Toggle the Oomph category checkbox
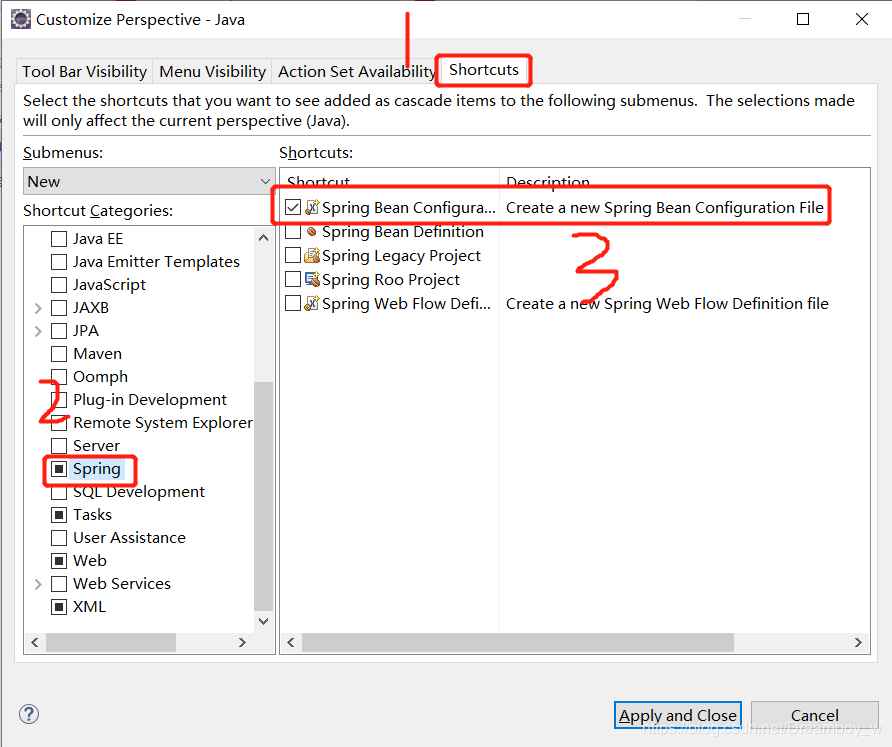This screenshot has height=747, width=892. [59, 377]
